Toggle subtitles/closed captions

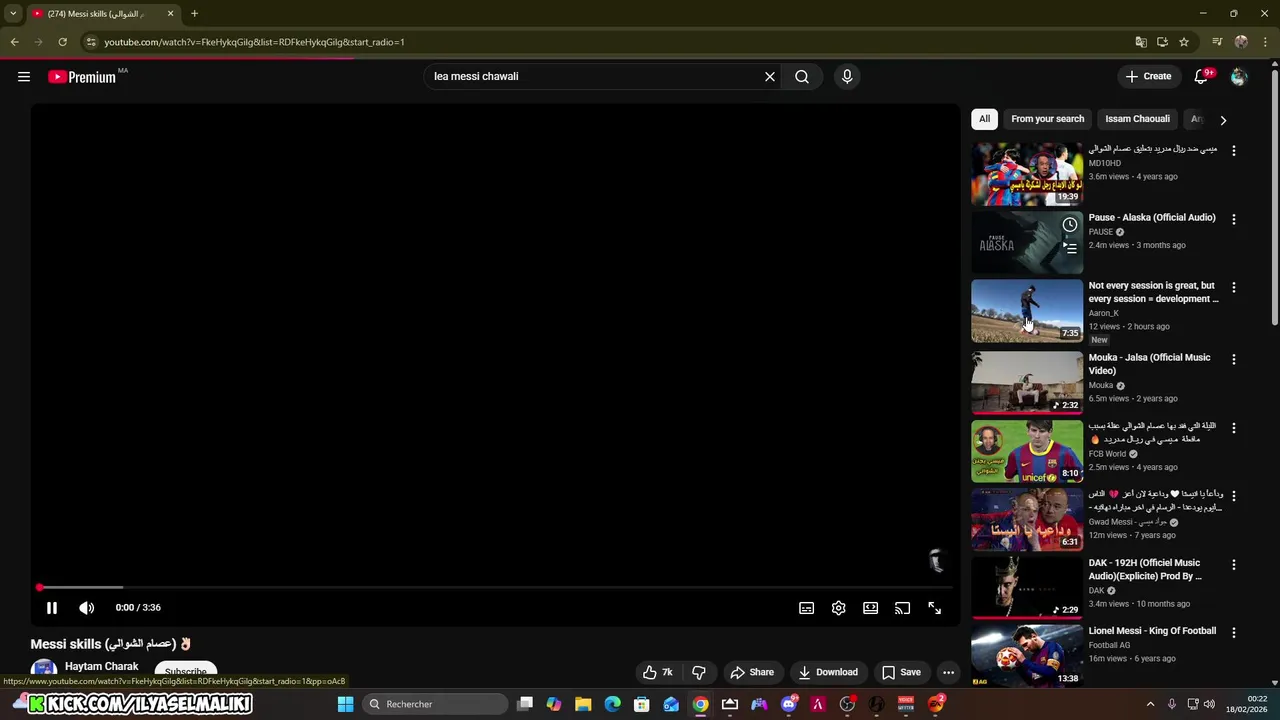click(x=807, y=608)
